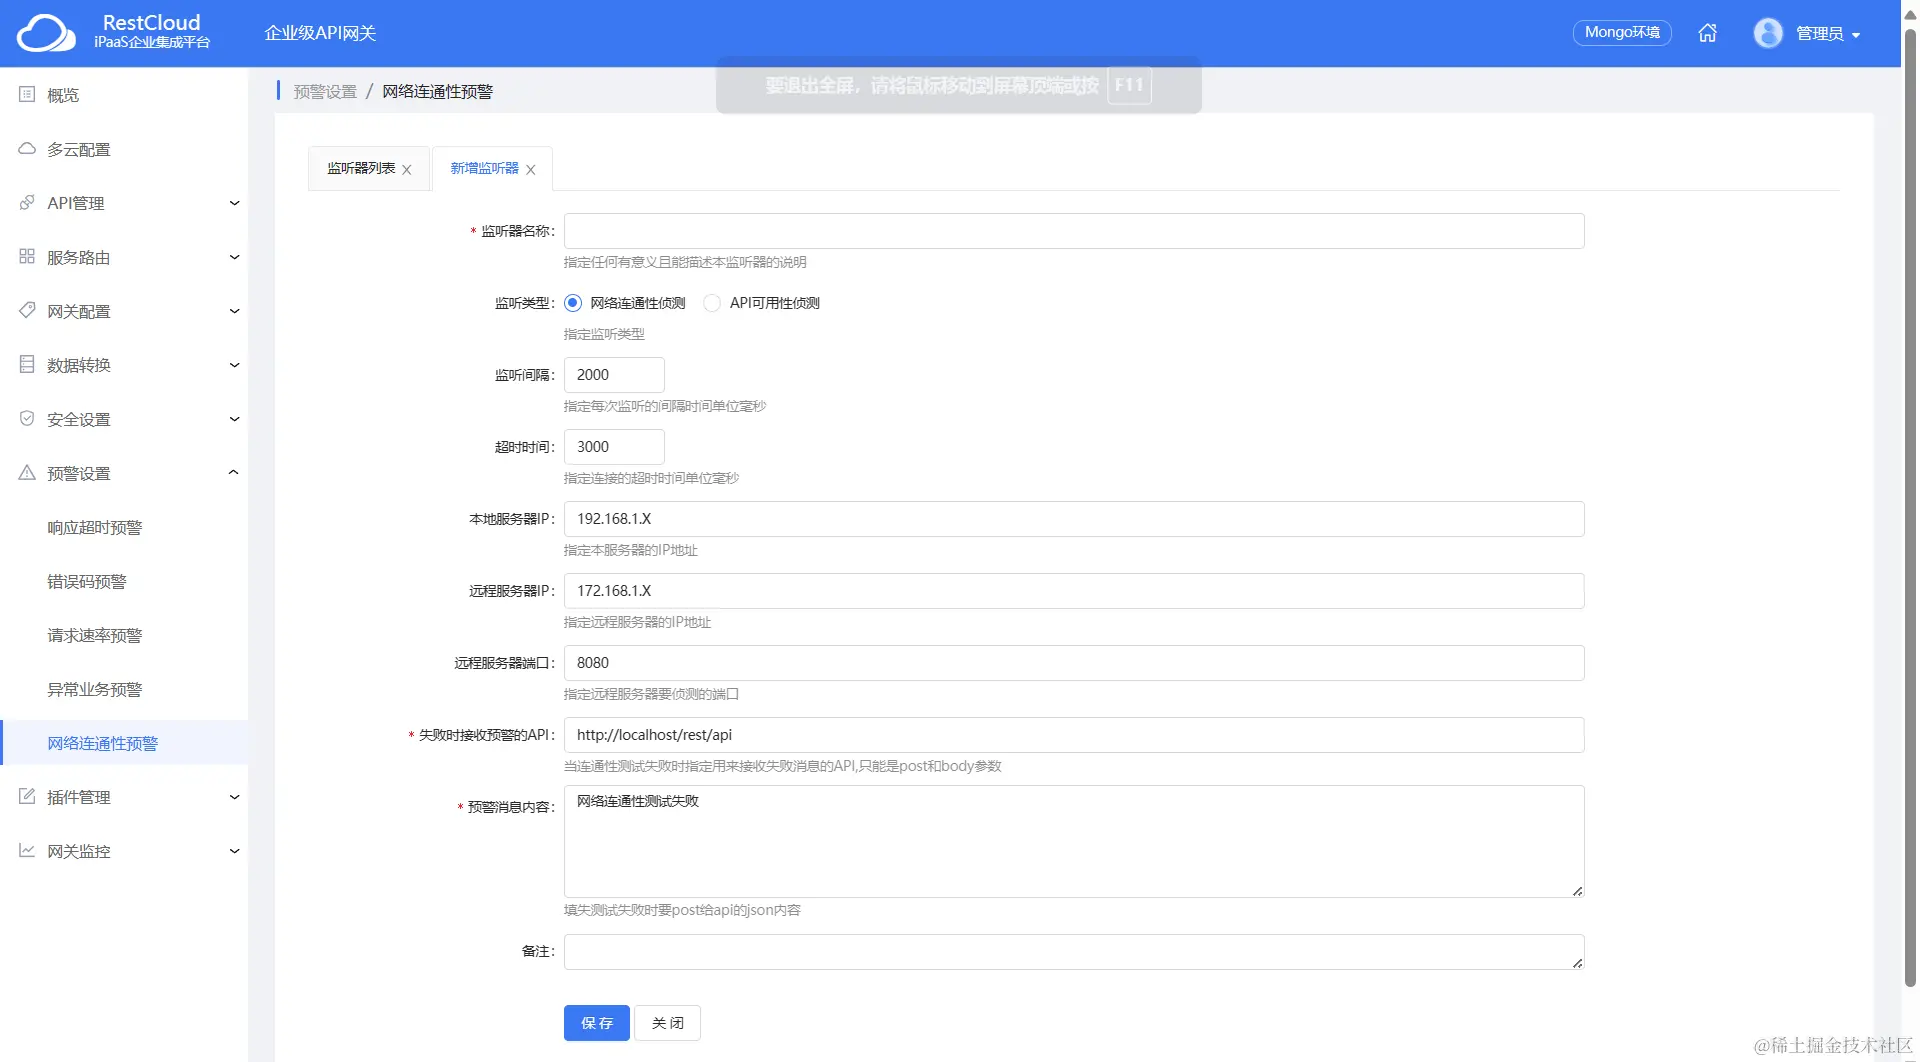Image resolution: width=1920 pixels, height=1062 pixels.
Task: Focus the 远程服务器IP input field
Action: point(1074,591)
